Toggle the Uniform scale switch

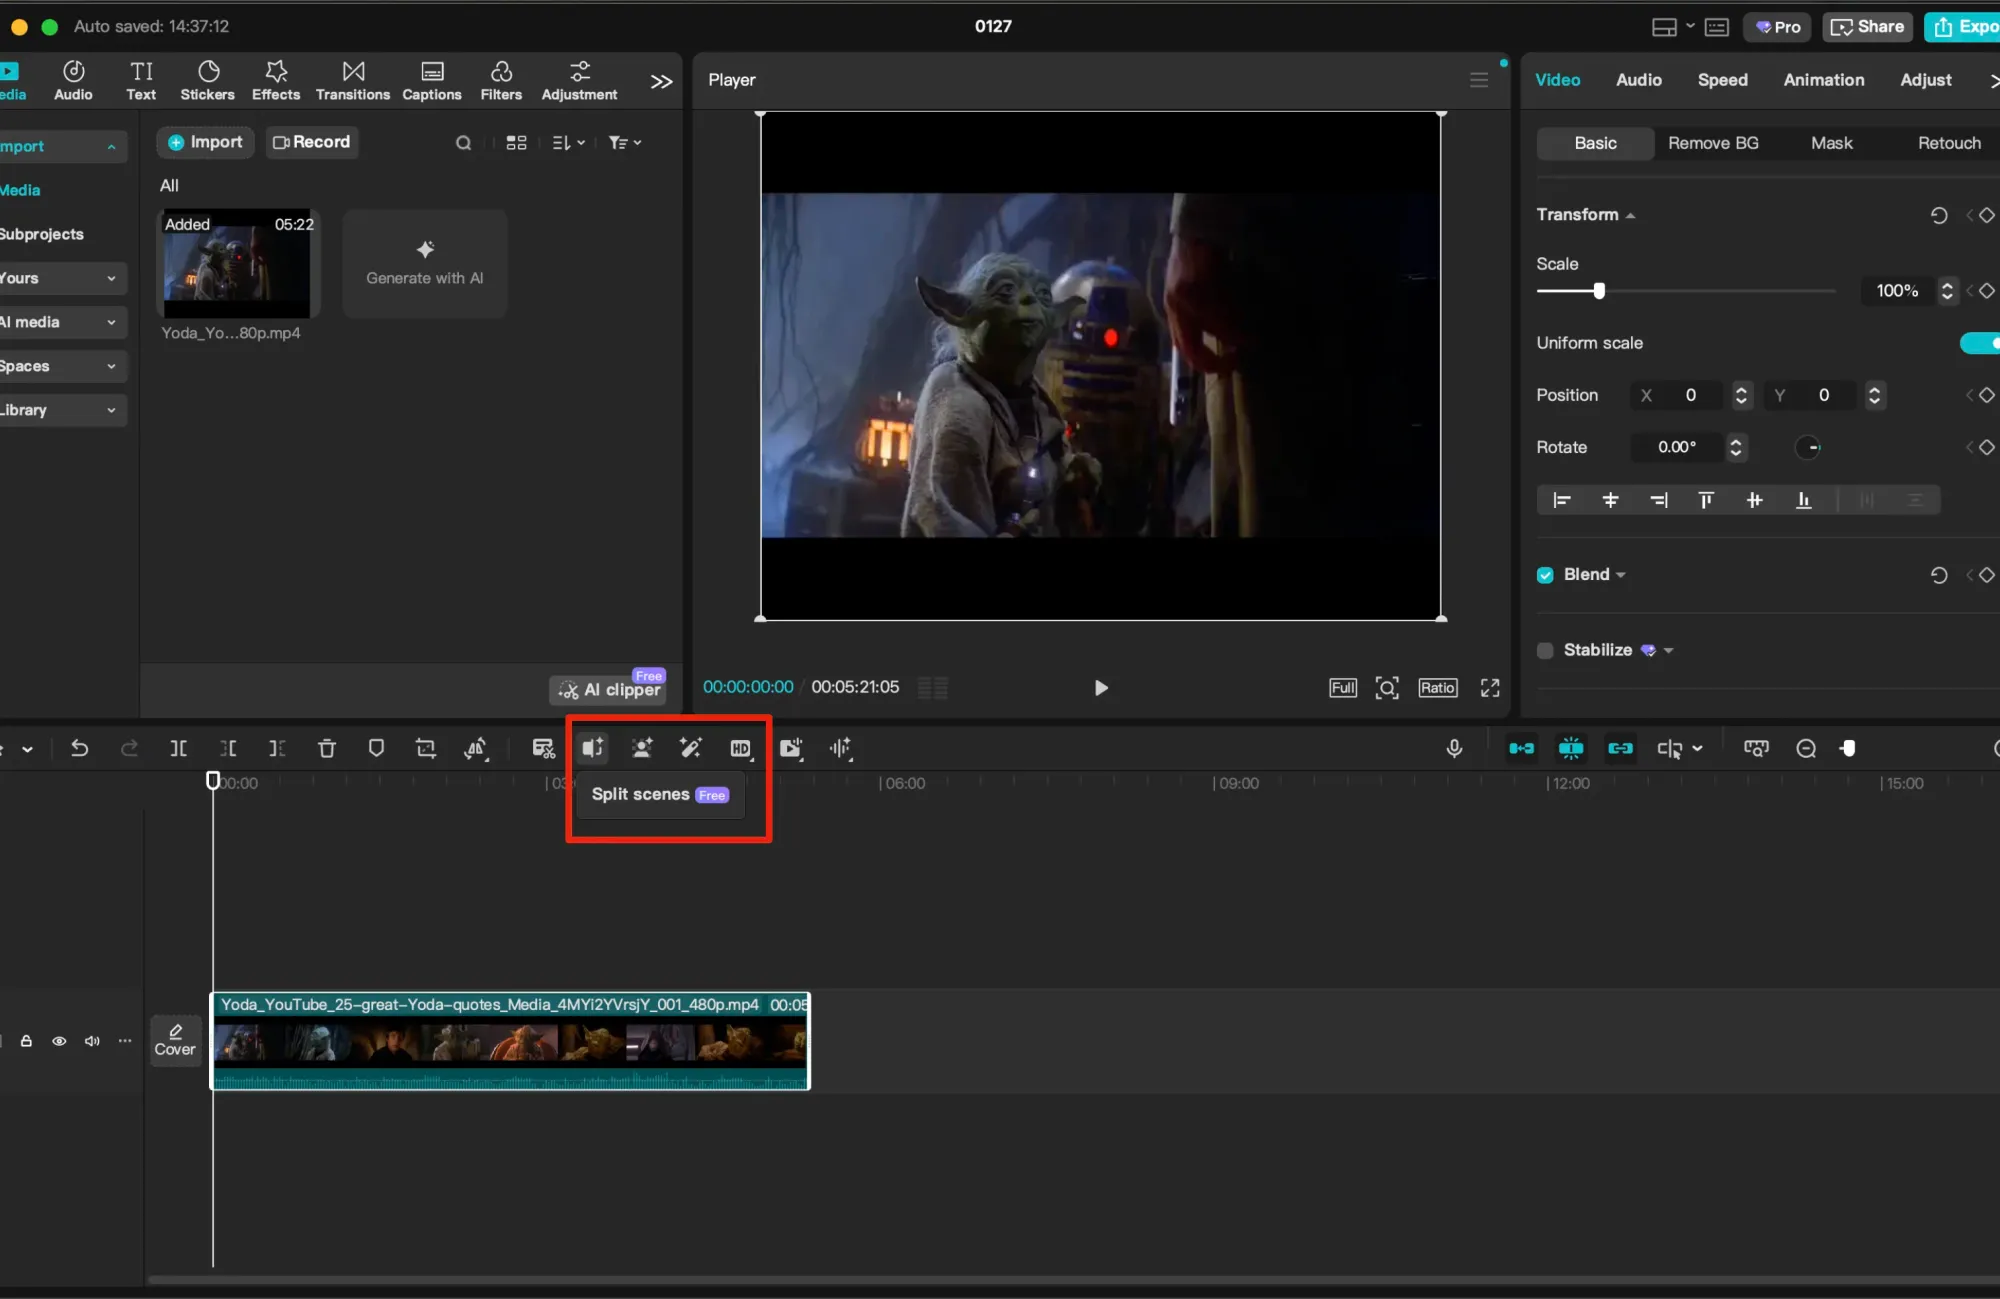tap(1979, 343)
